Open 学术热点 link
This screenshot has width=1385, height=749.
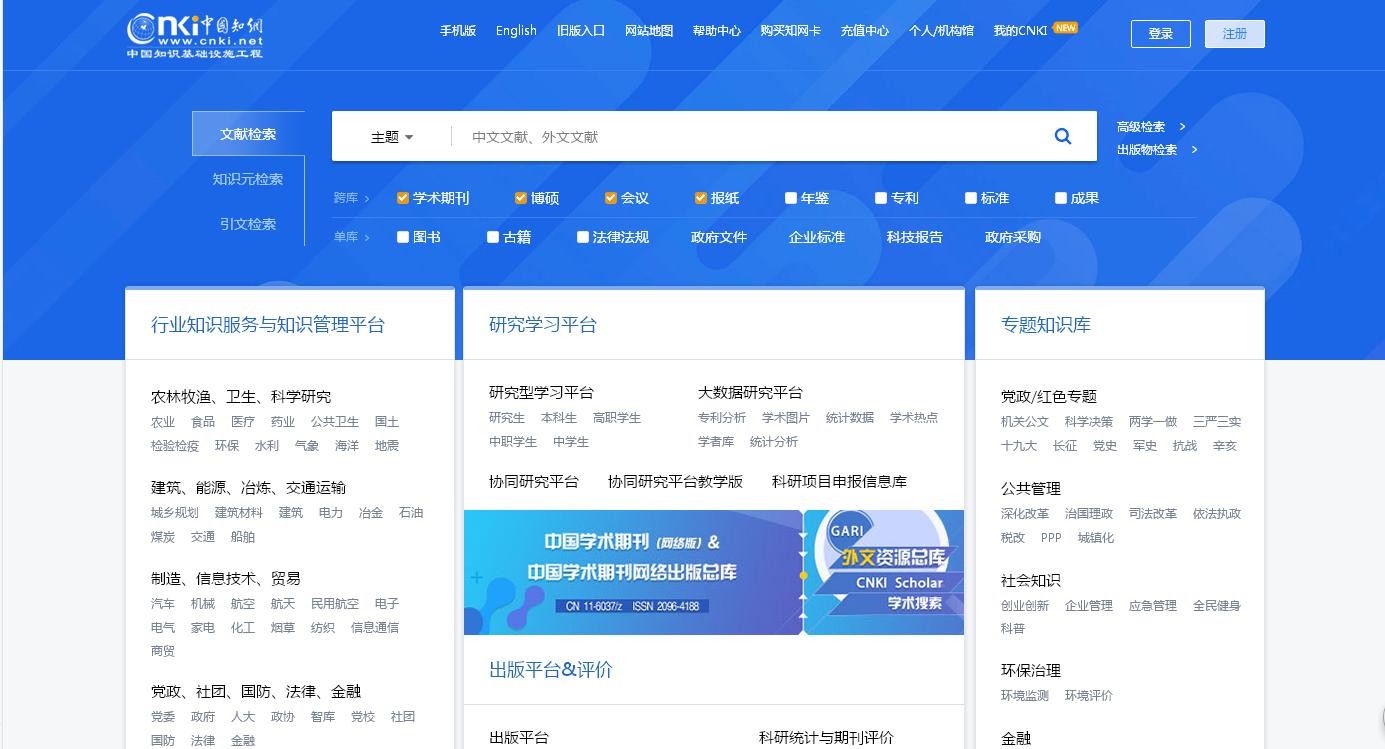tap(914, 418)
